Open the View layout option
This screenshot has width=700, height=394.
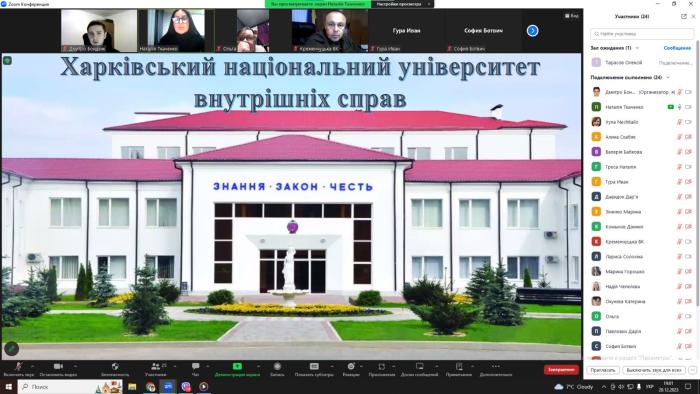pos(571,16)
